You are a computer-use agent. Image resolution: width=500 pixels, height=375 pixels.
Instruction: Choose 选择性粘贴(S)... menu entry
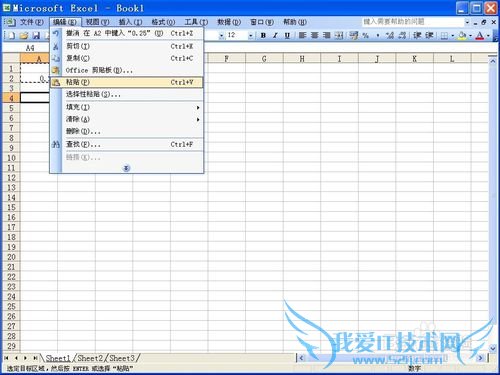coord(127,94)
